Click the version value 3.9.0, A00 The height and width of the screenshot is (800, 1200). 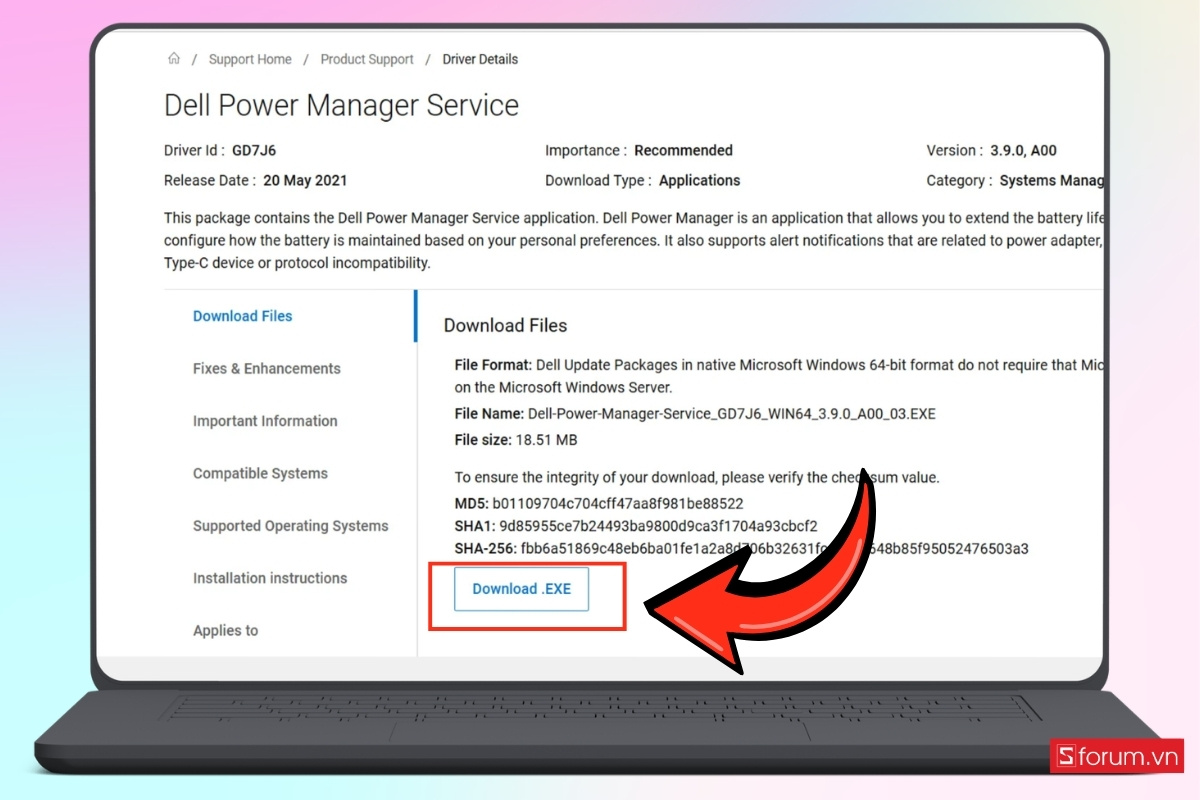click(x=1023, y=151)
